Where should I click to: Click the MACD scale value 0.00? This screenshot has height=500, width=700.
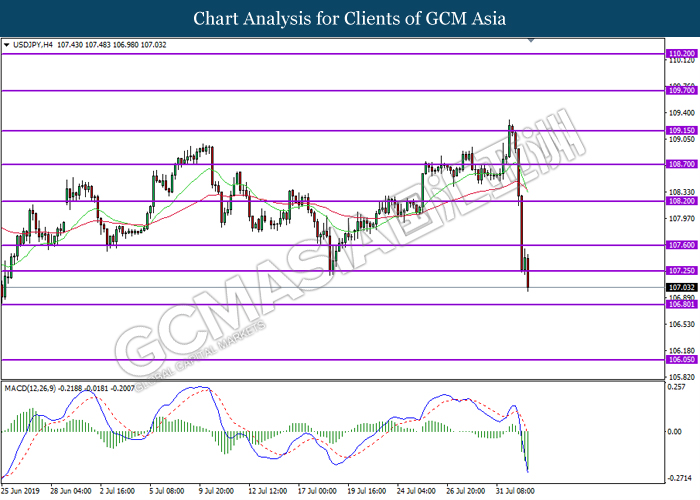(674, 432)
